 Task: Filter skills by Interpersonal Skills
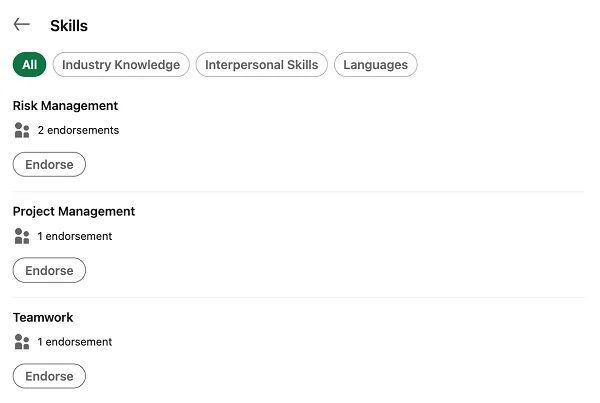pyautogui.click(x=261, y=65)
